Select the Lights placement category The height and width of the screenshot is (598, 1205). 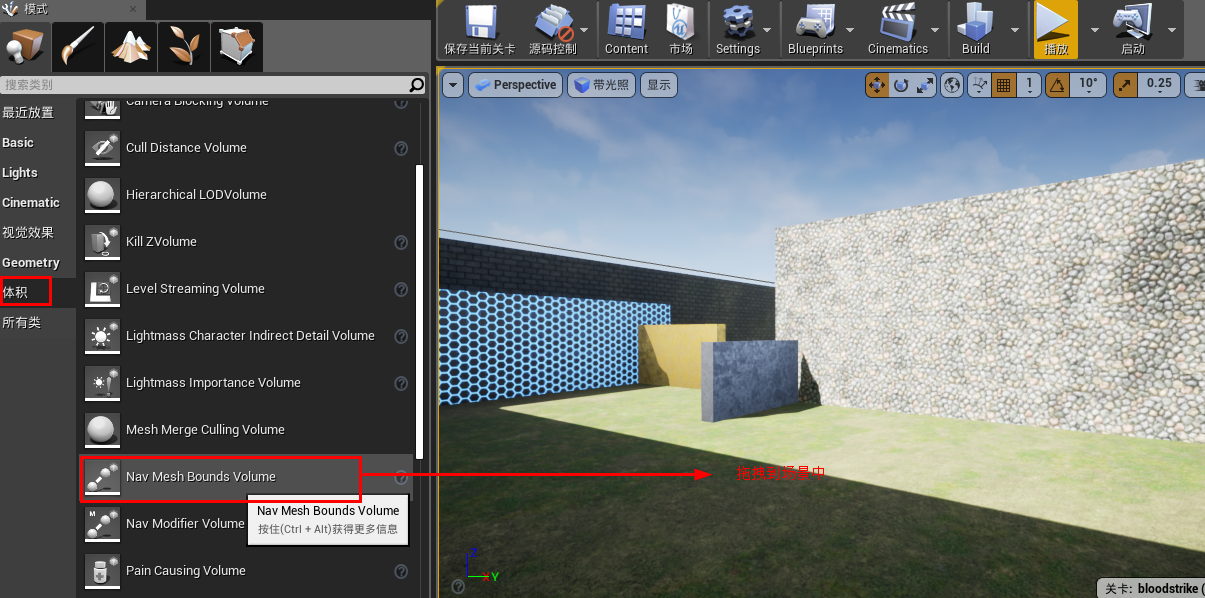[20, 172]
